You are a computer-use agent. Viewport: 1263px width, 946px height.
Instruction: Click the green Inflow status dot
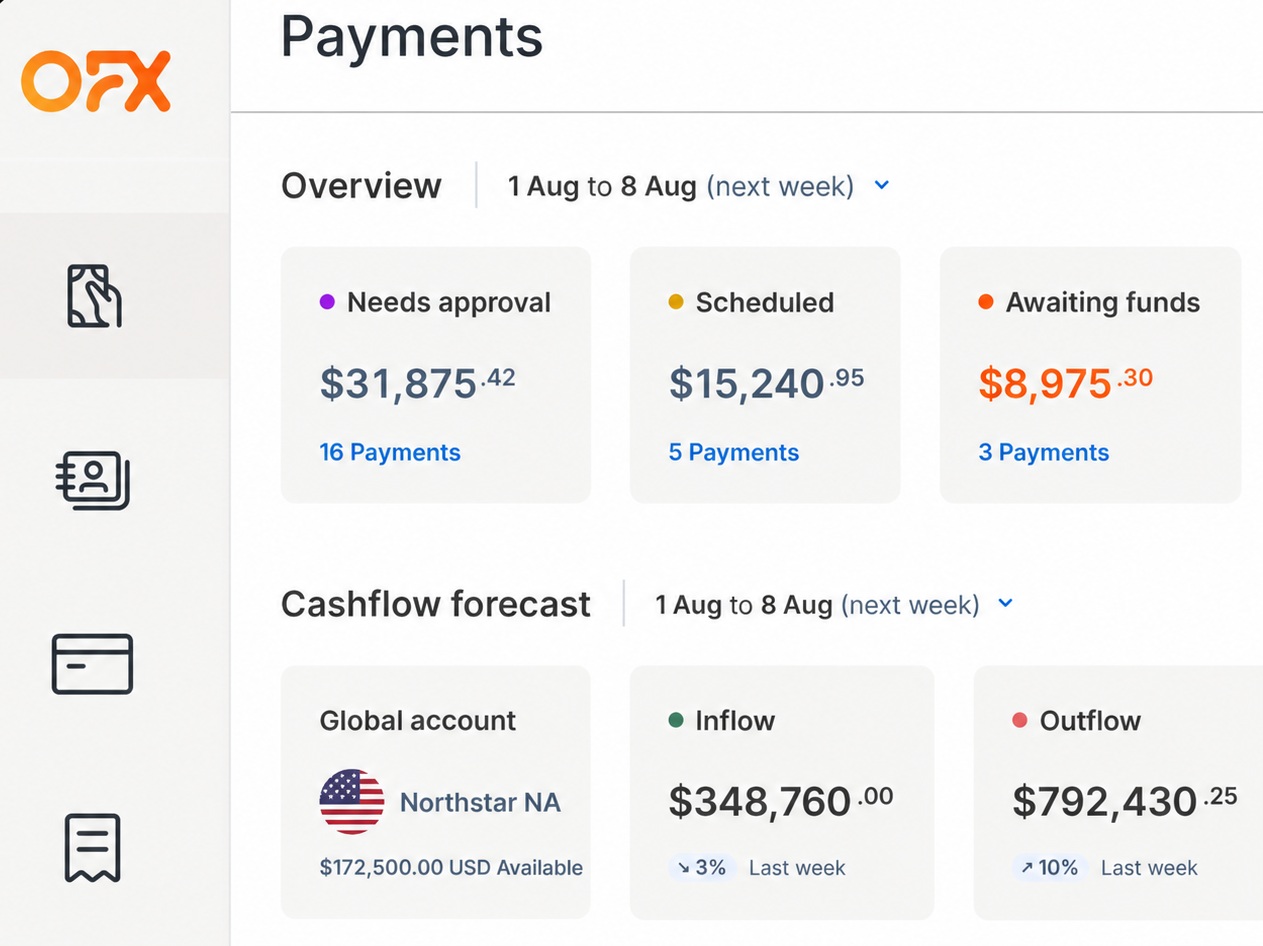676,720
